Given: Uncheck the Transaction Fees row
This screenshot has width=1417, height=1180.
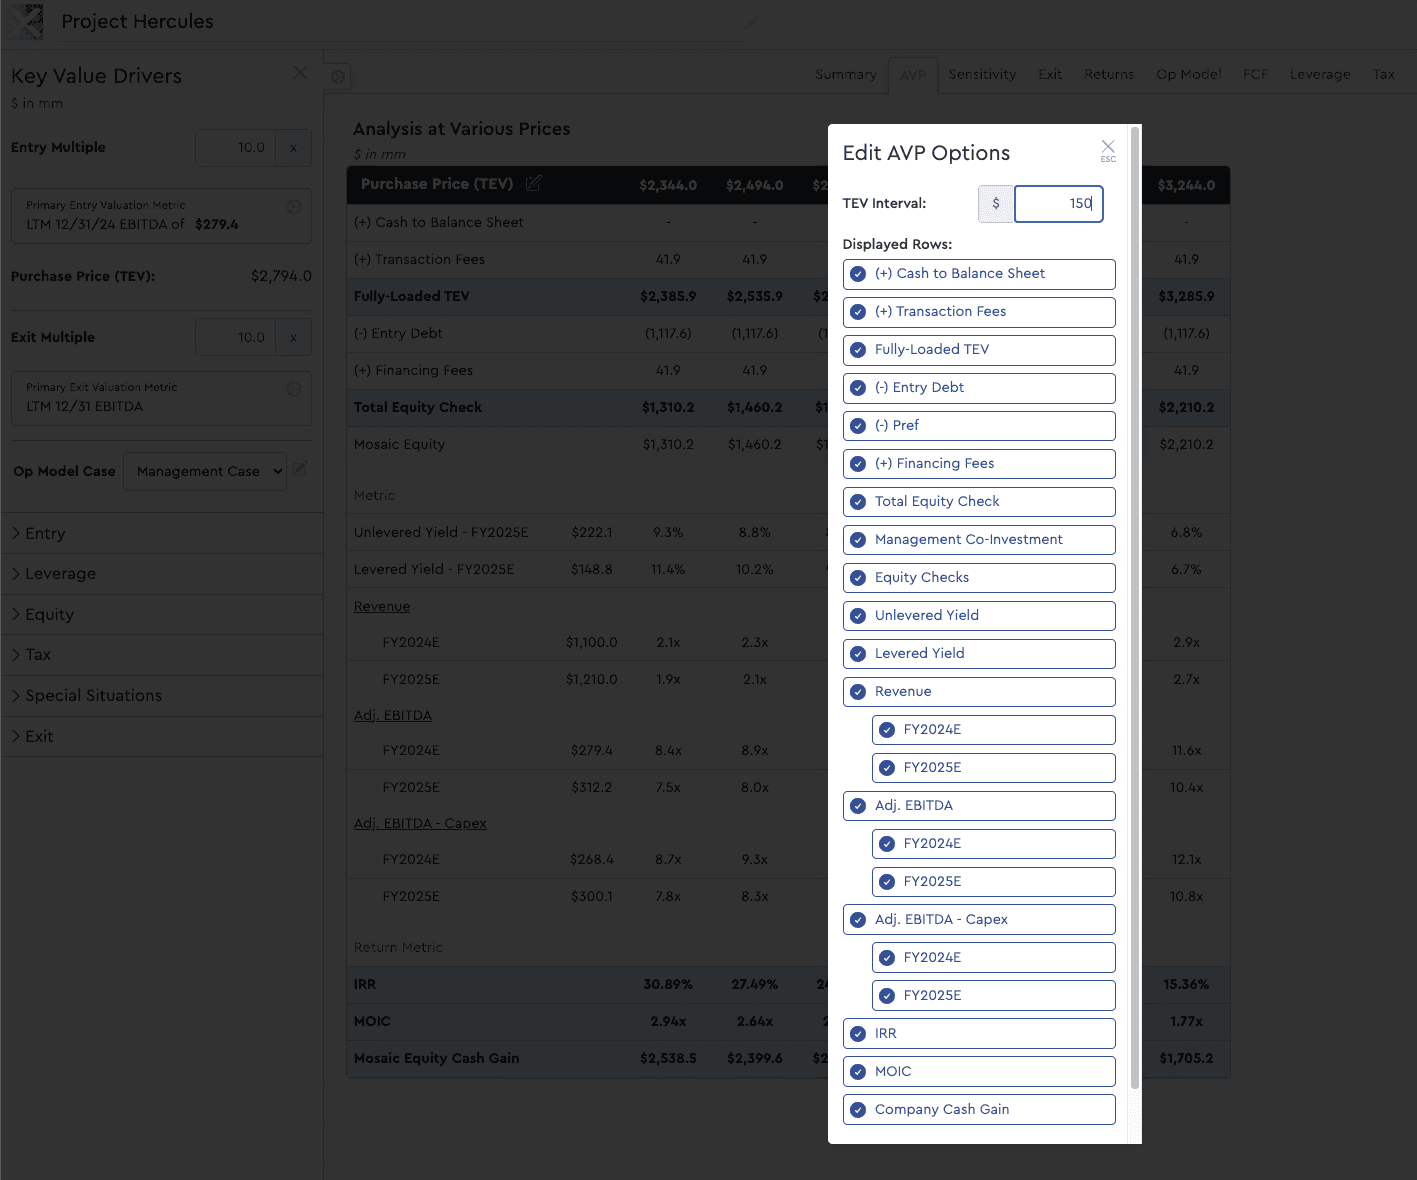Looking at the screenshot, I should [x=858, y=312].
